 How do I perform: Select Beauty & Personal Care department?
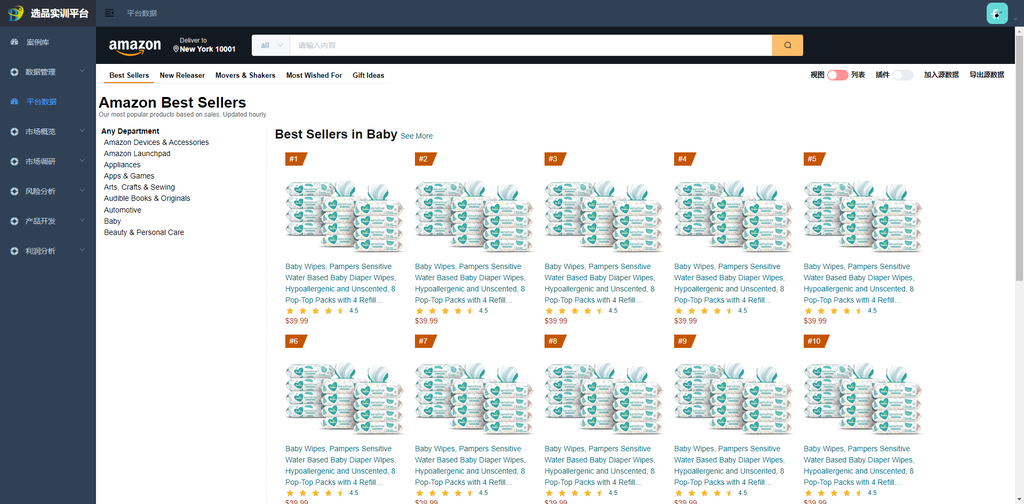tap(144, 232)
